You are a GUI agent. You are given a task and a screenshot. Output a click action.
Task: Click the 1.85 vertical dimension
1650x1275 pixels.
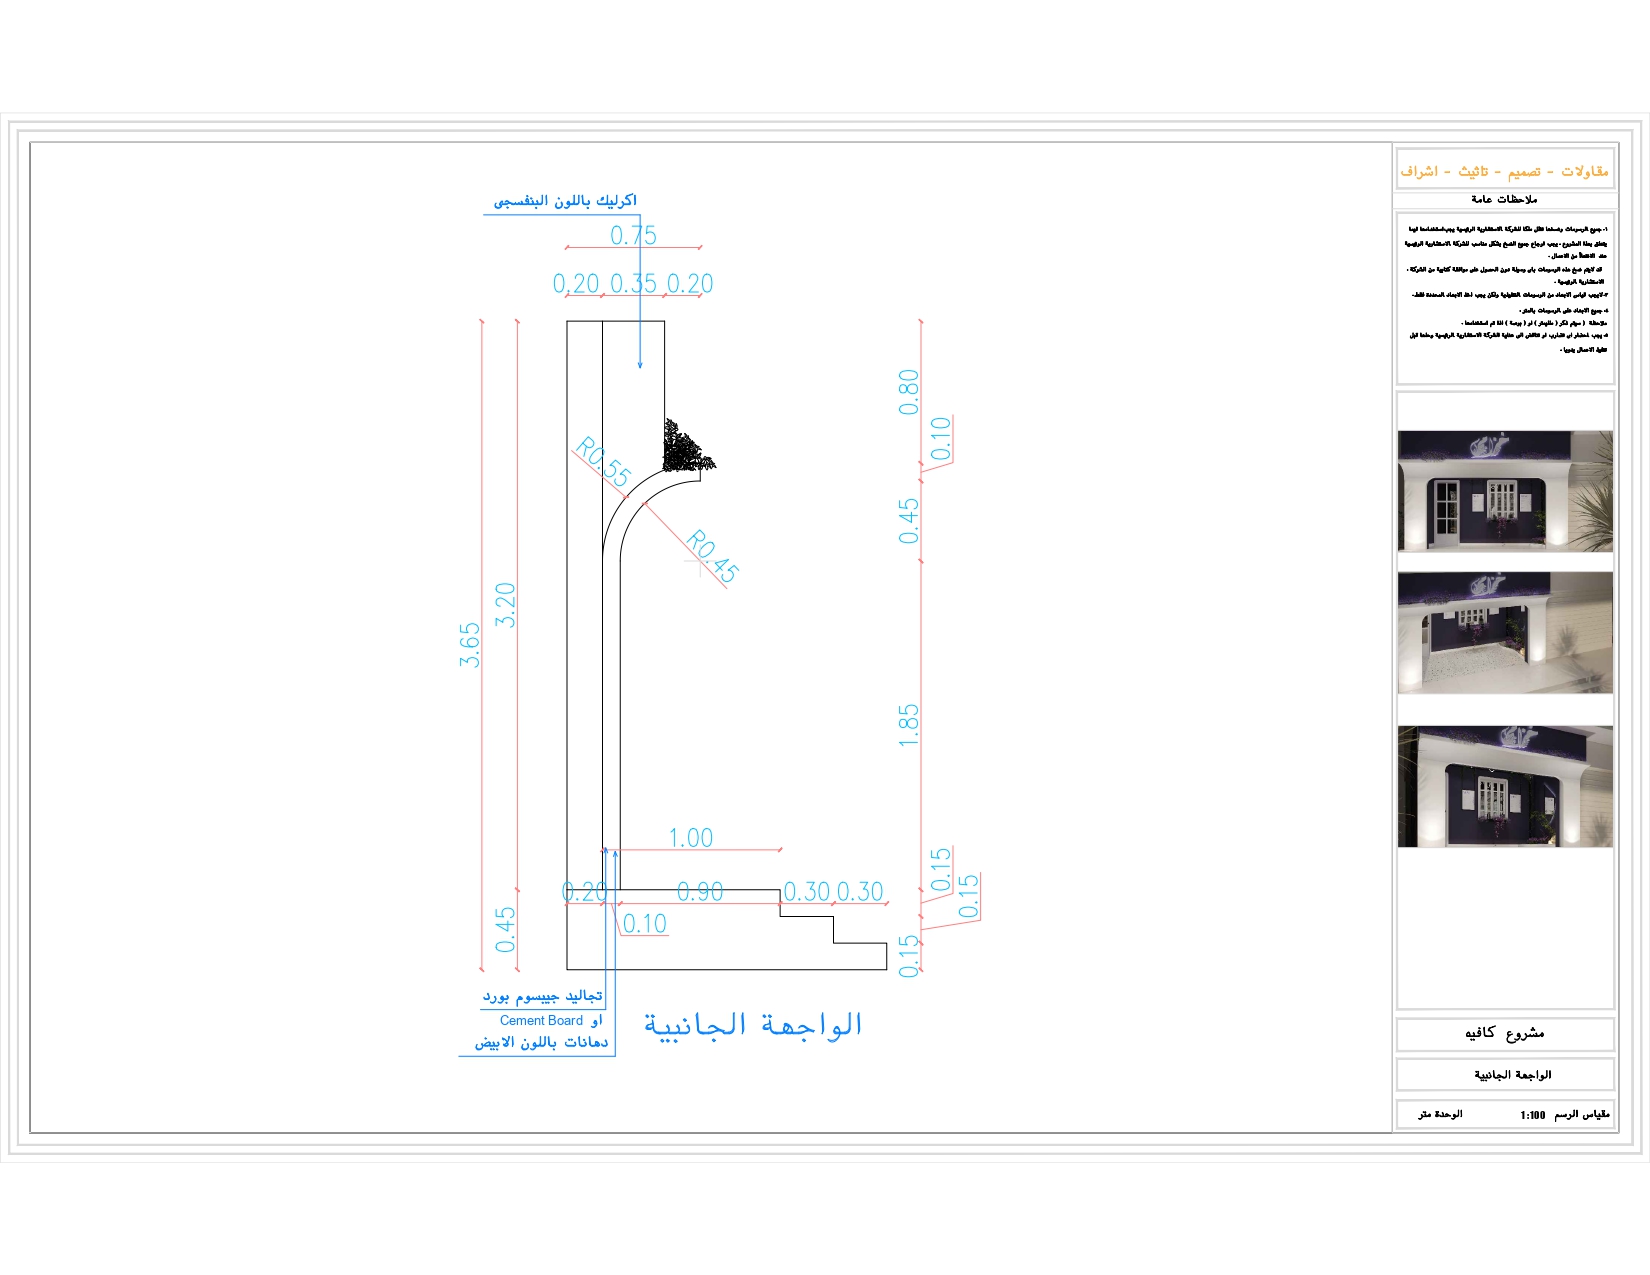click(908, 725)
